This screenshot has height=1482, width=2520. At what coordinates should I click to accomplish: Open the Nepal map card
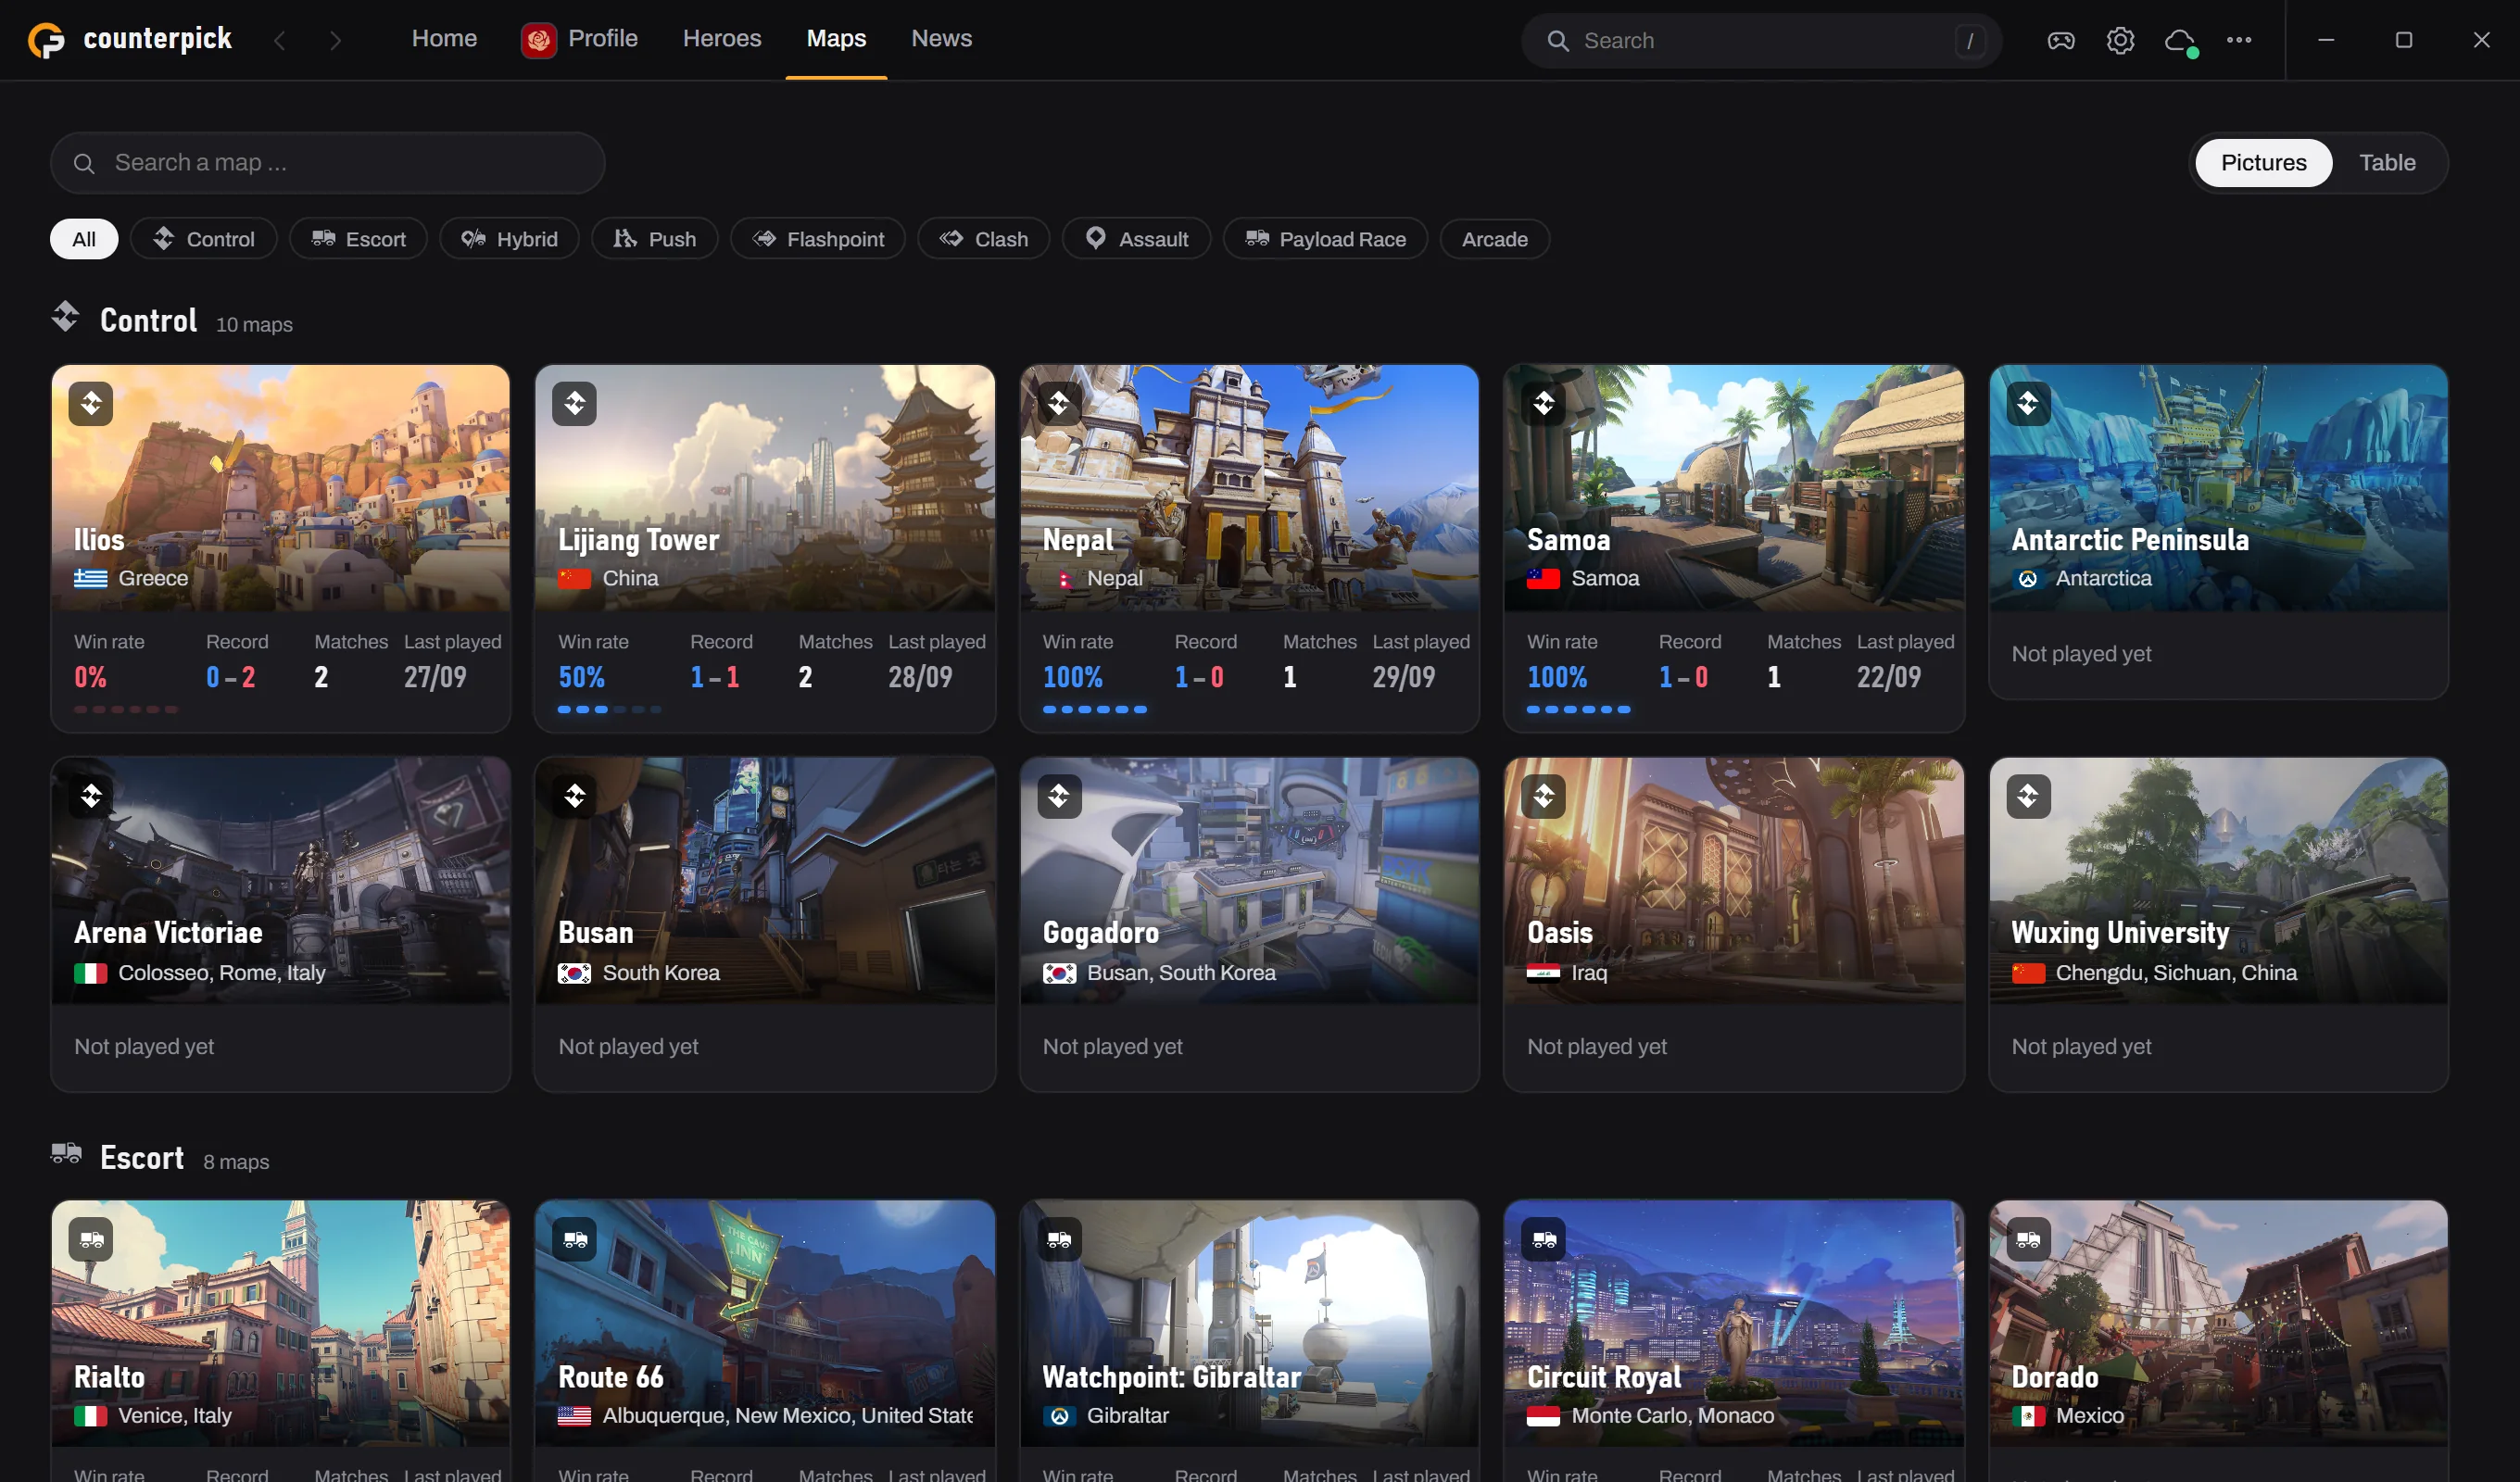pyautogui.click(x=1249, y=548)
